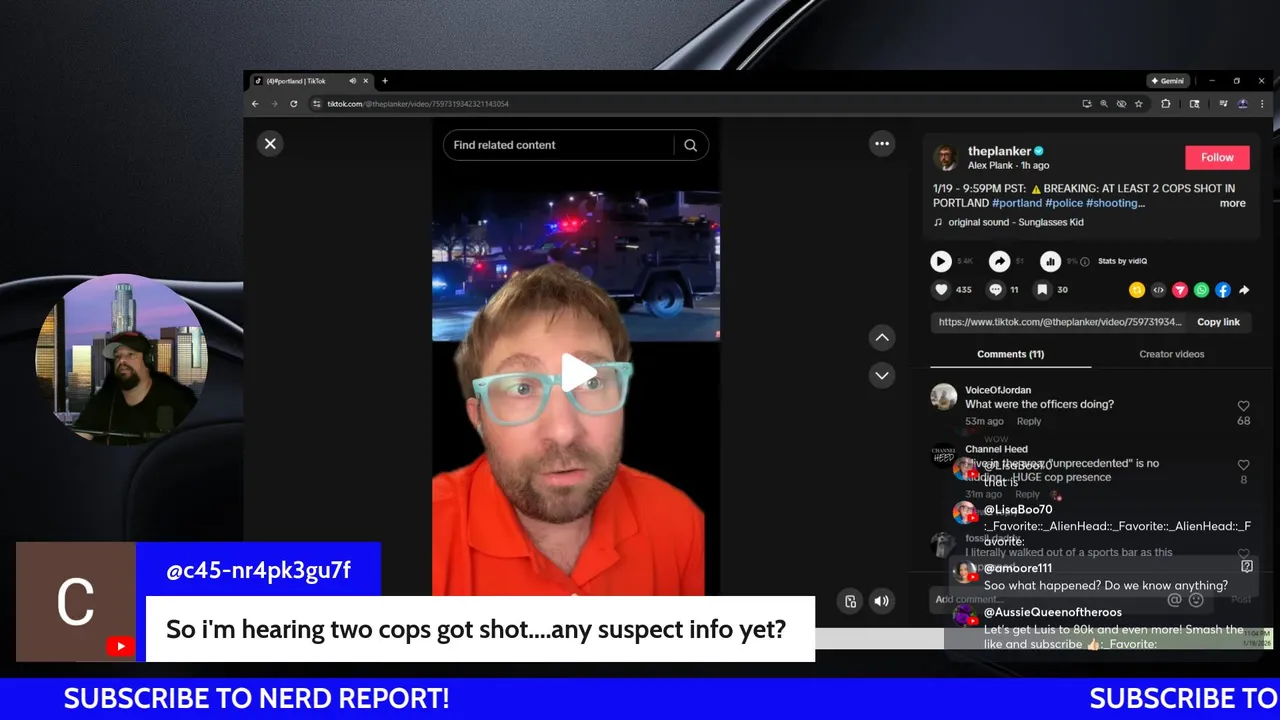Image resolution: width=1280 pixels, height=720 pixels.
Task: Open VoiceOfJordan commenter avatar
Action: (x=944, y=397)
